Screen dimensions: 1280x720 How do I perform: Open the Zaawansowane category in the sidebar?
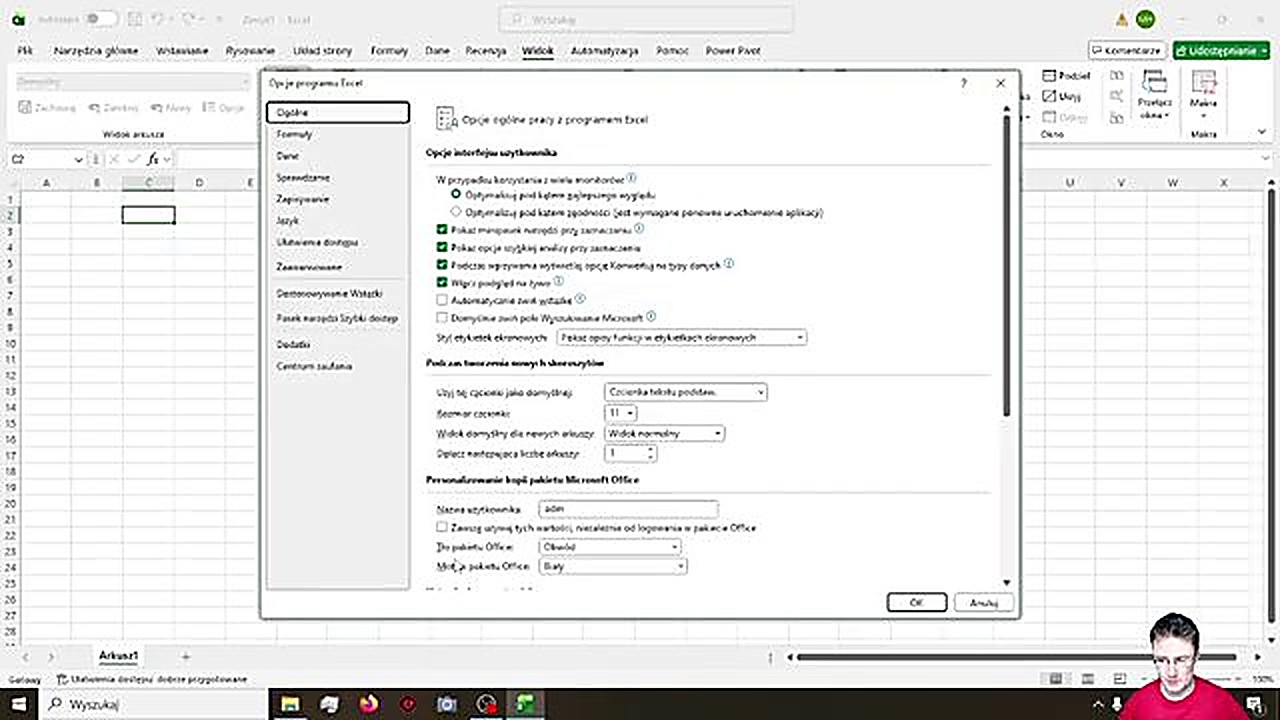click(x=309, y=267)
